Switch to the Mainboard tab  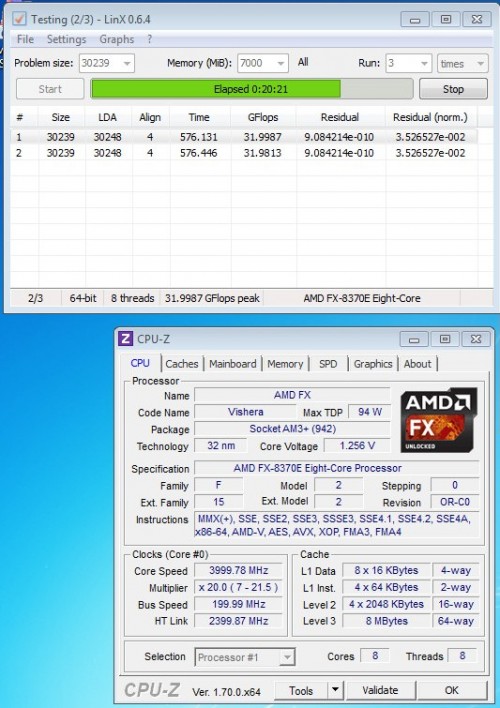coord(233,364)
